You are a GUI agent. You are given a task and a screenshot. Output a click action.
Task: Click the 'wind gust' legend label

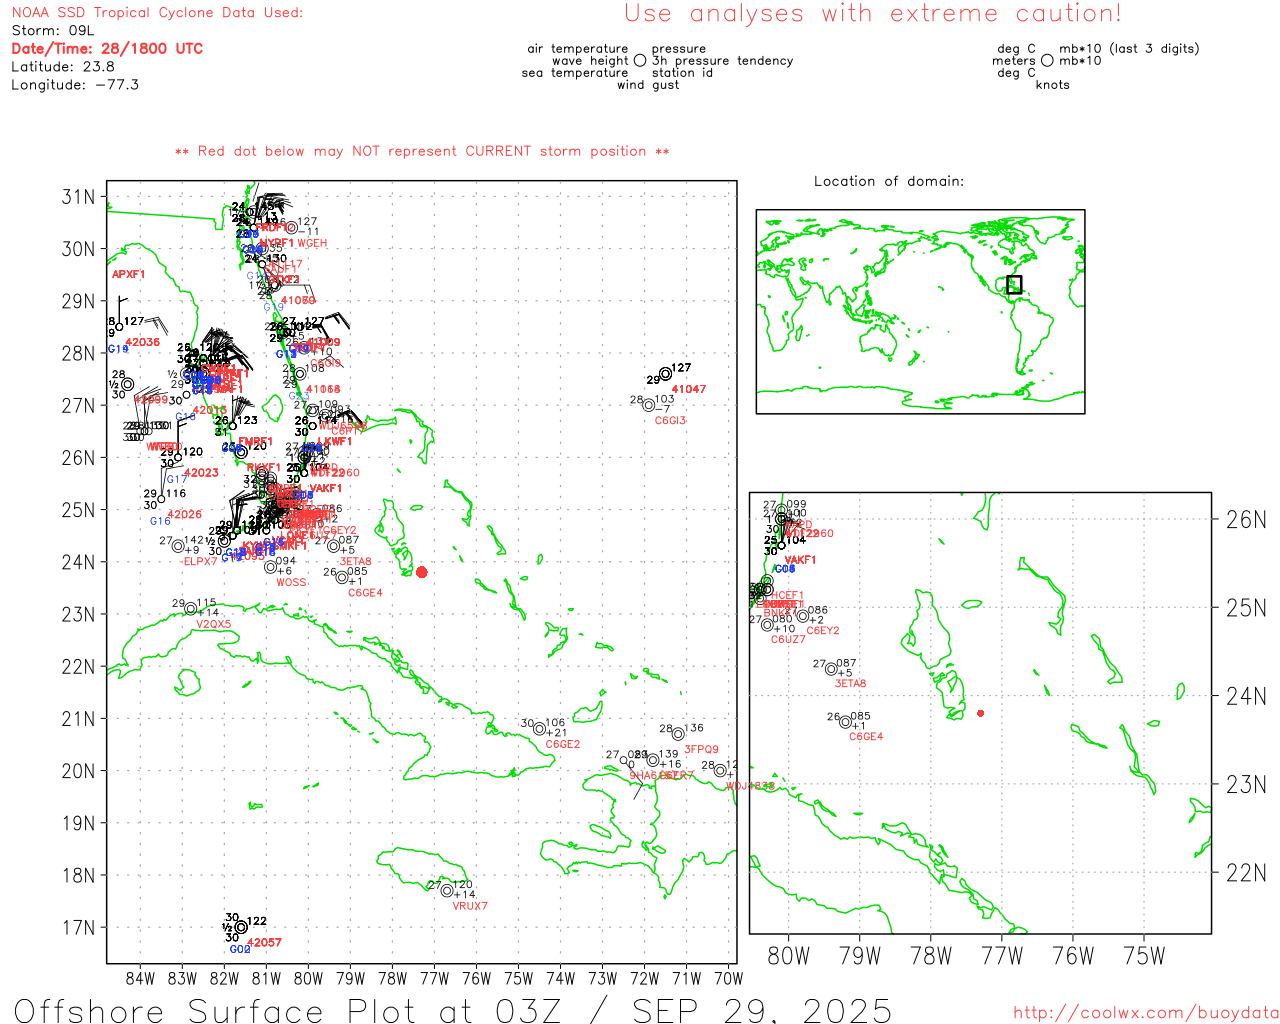tap(648, 85)
